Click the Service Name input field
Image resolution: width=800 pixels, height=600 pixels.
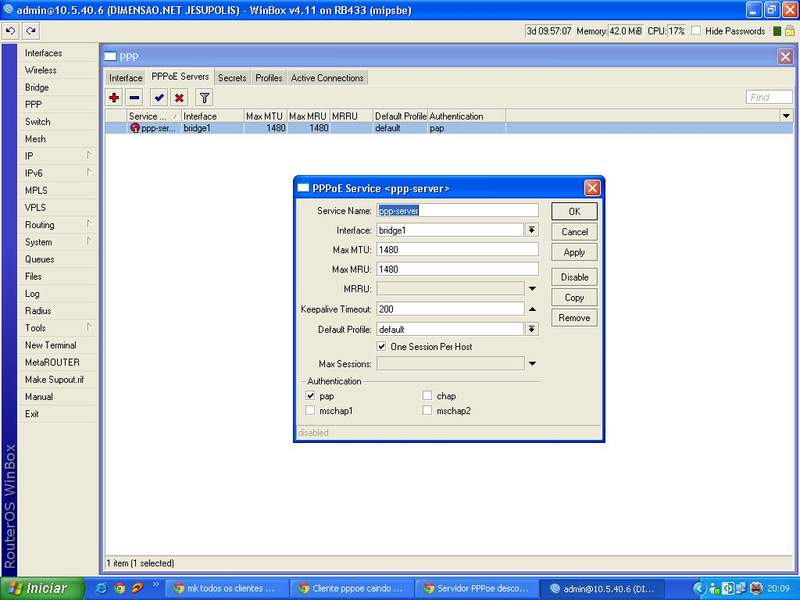click(x=457, y=210)
